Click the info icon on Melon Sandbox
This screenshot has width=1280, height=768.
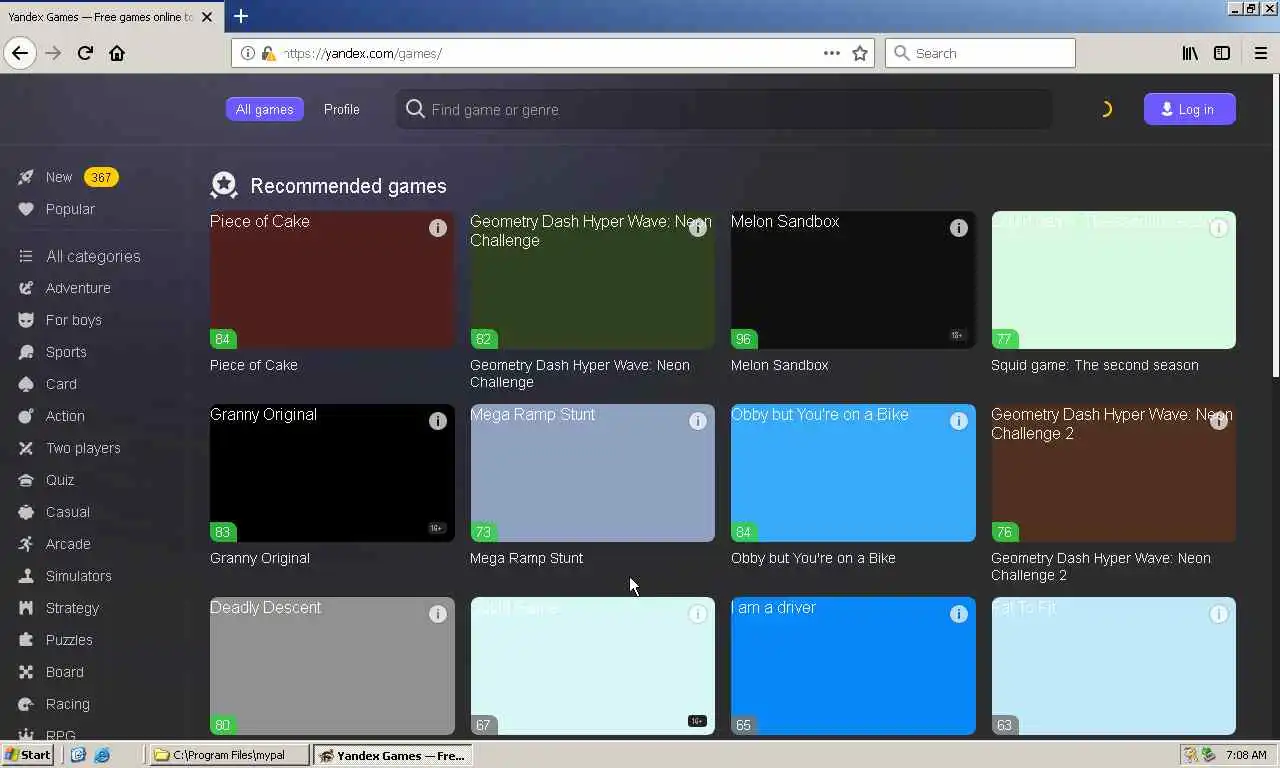[x=959, y=228]
